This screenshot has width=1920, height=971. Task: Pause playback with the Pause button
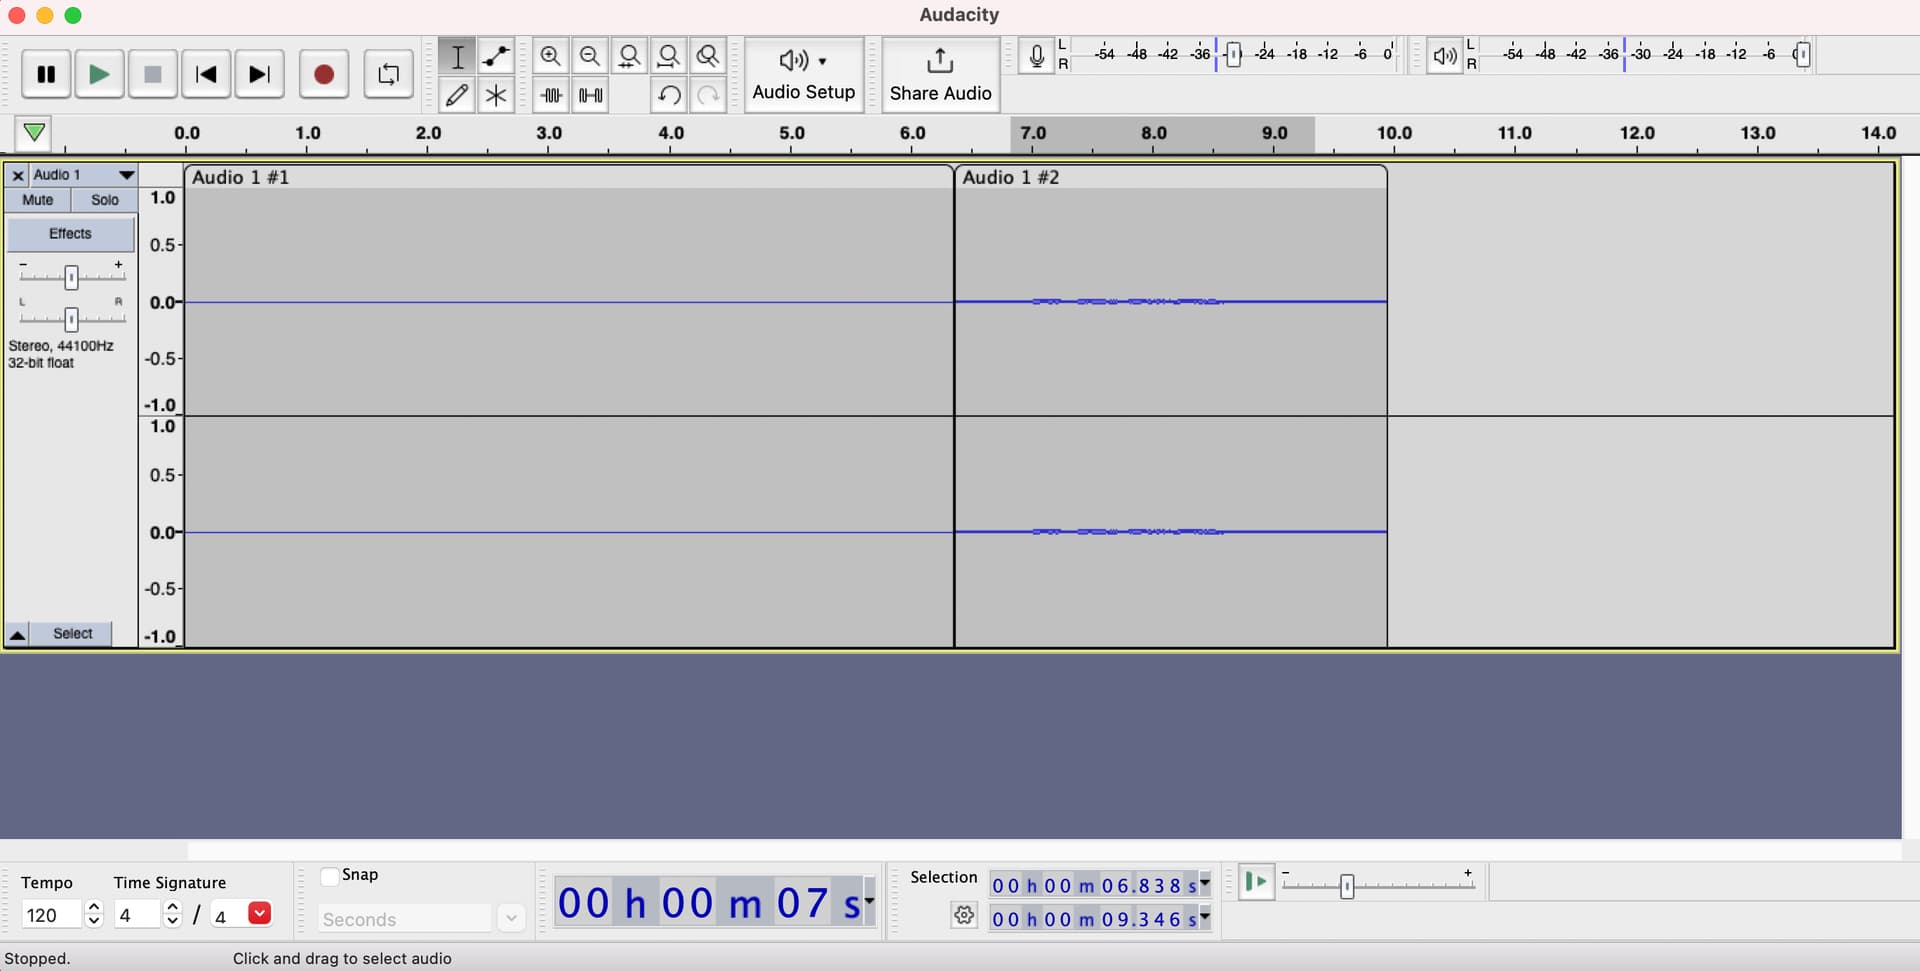pyautogui.click(x=46, y=74)
